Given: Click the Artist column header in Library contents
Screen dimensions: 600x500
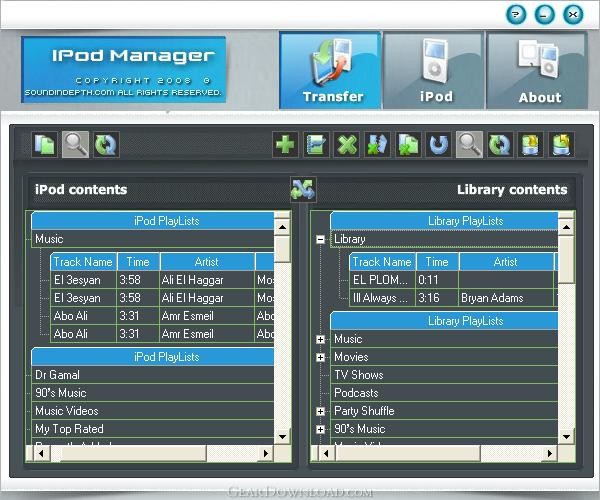Looking at the screenshot, I should point(506,262).
